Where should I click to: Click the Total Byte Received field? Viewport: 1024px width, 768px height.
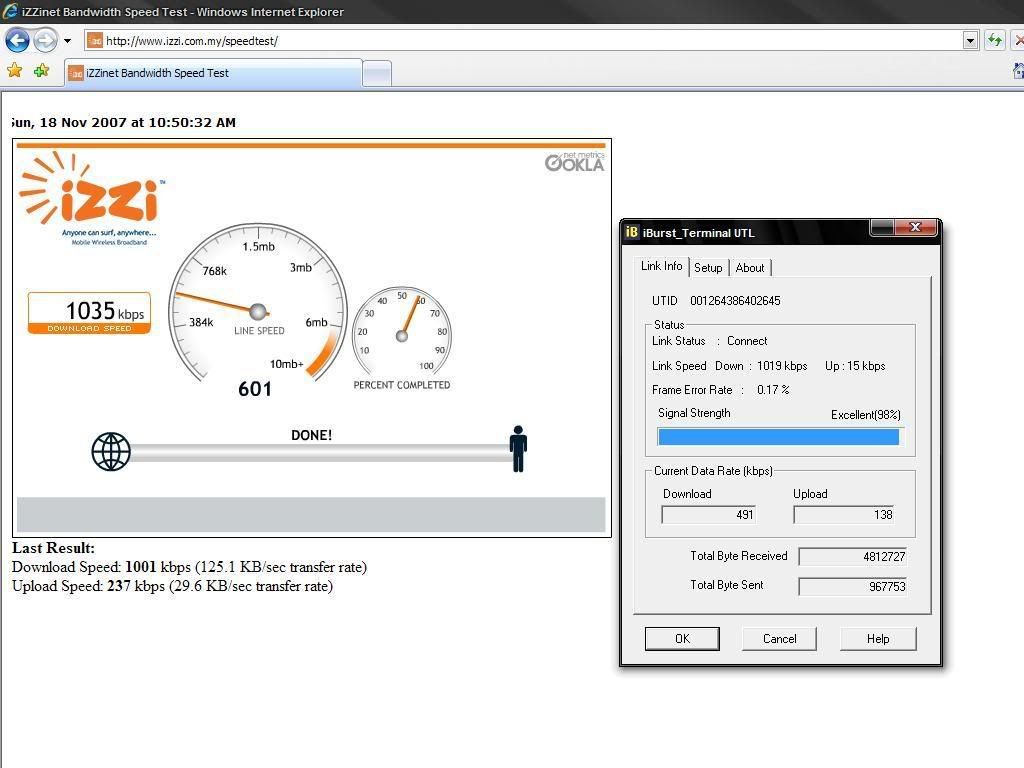[x=852, y=557]
